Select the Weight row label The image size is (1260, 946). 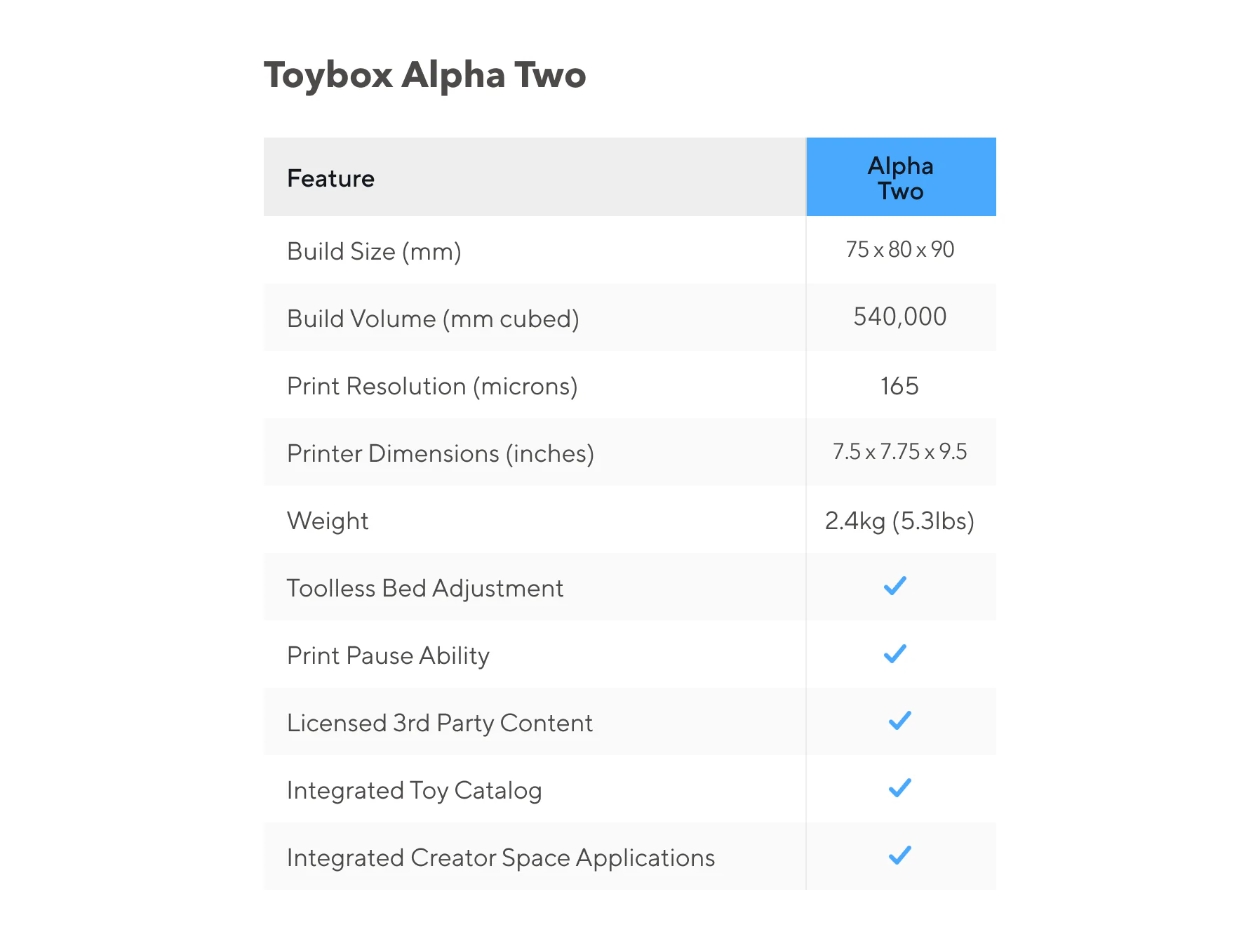328,521
